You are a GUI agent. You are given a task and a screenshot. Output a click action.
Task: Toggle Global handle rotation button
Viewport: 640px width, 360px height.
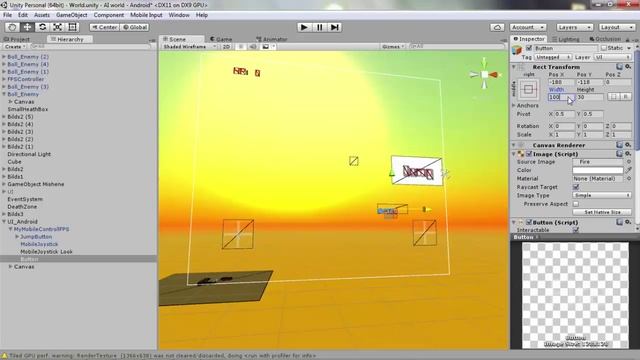pos(135,27)
